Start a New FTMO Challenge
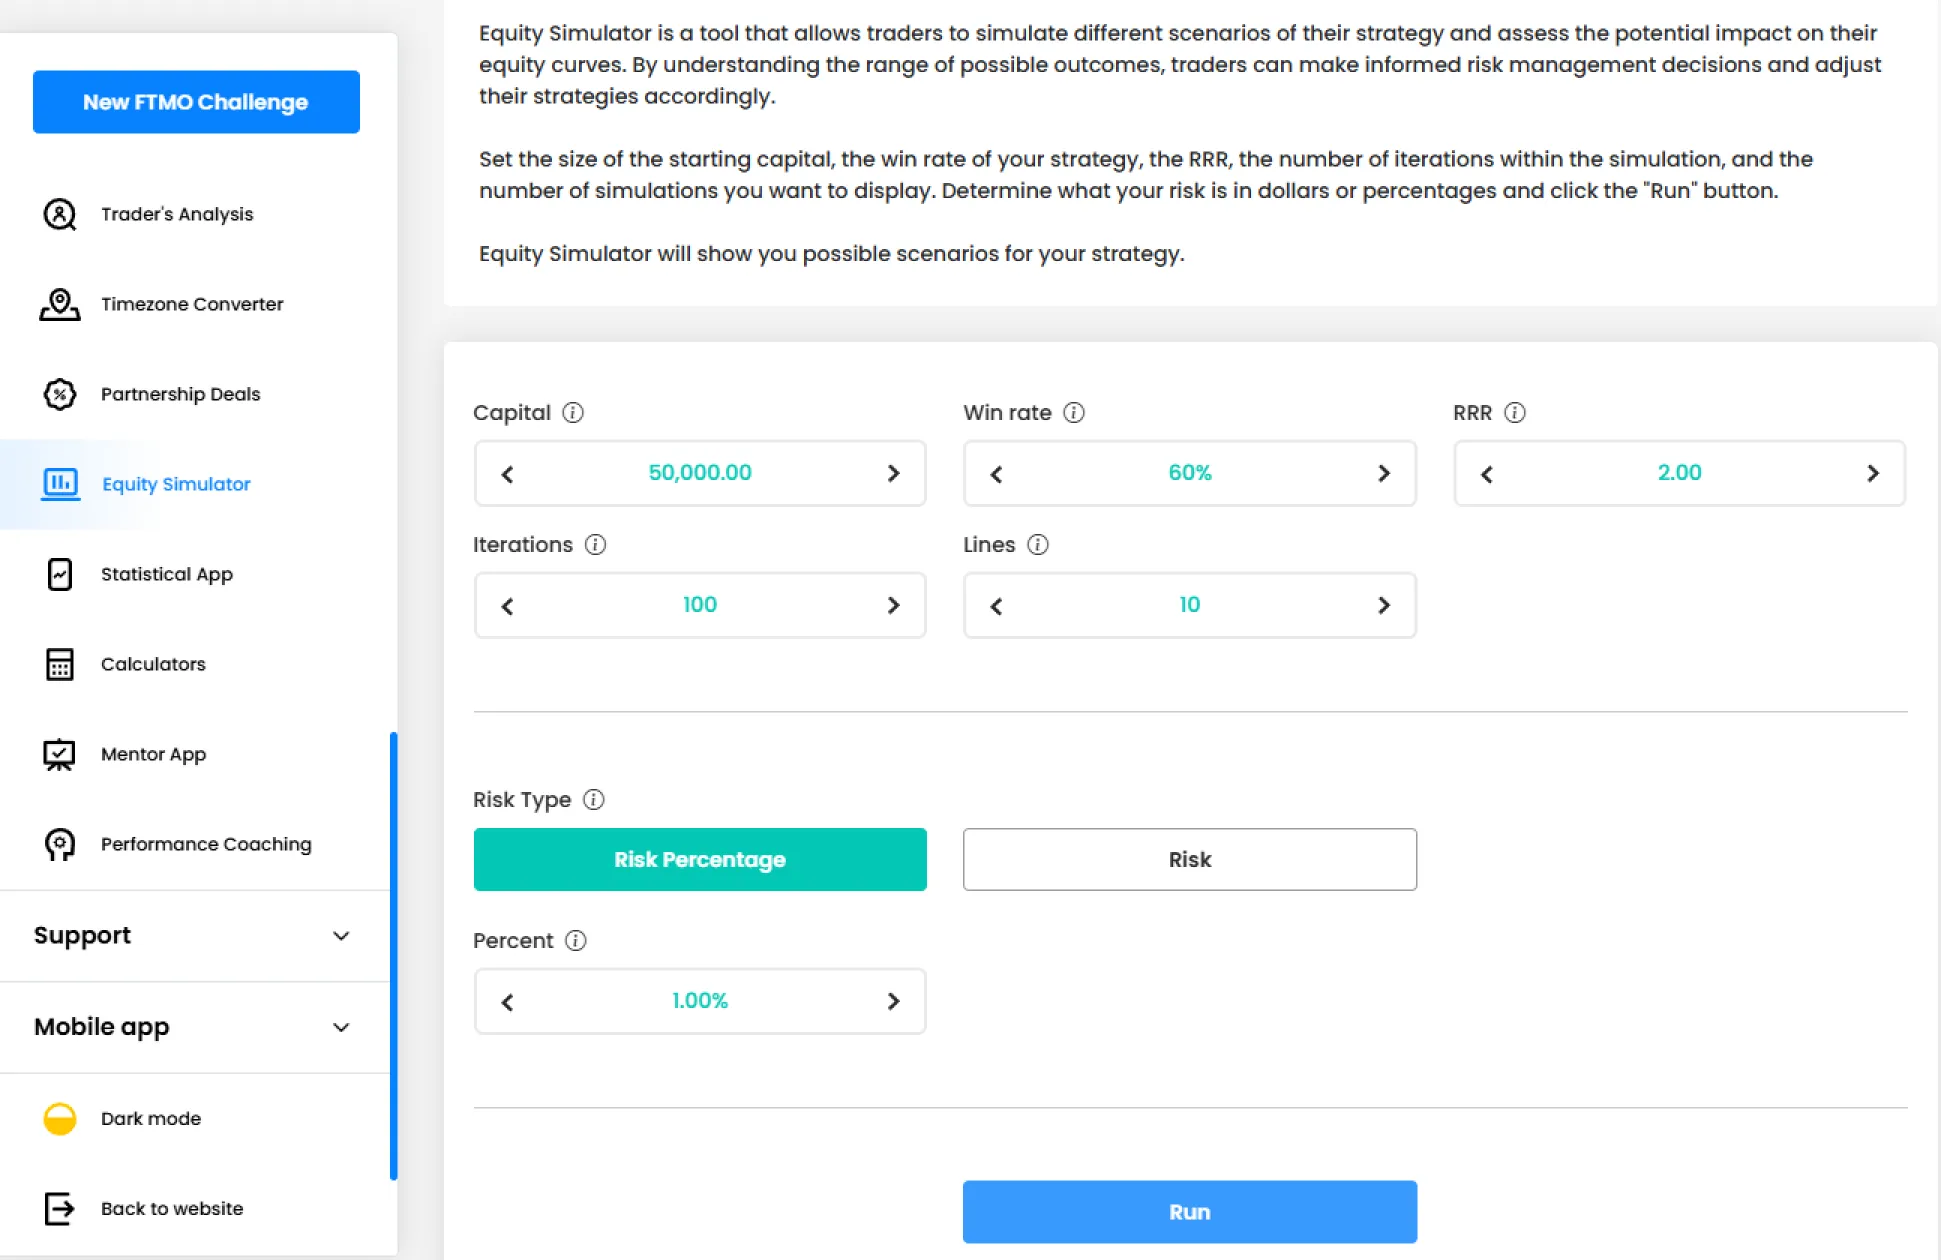Viewport: 1941px width, 1260px height. click(196, 101)
